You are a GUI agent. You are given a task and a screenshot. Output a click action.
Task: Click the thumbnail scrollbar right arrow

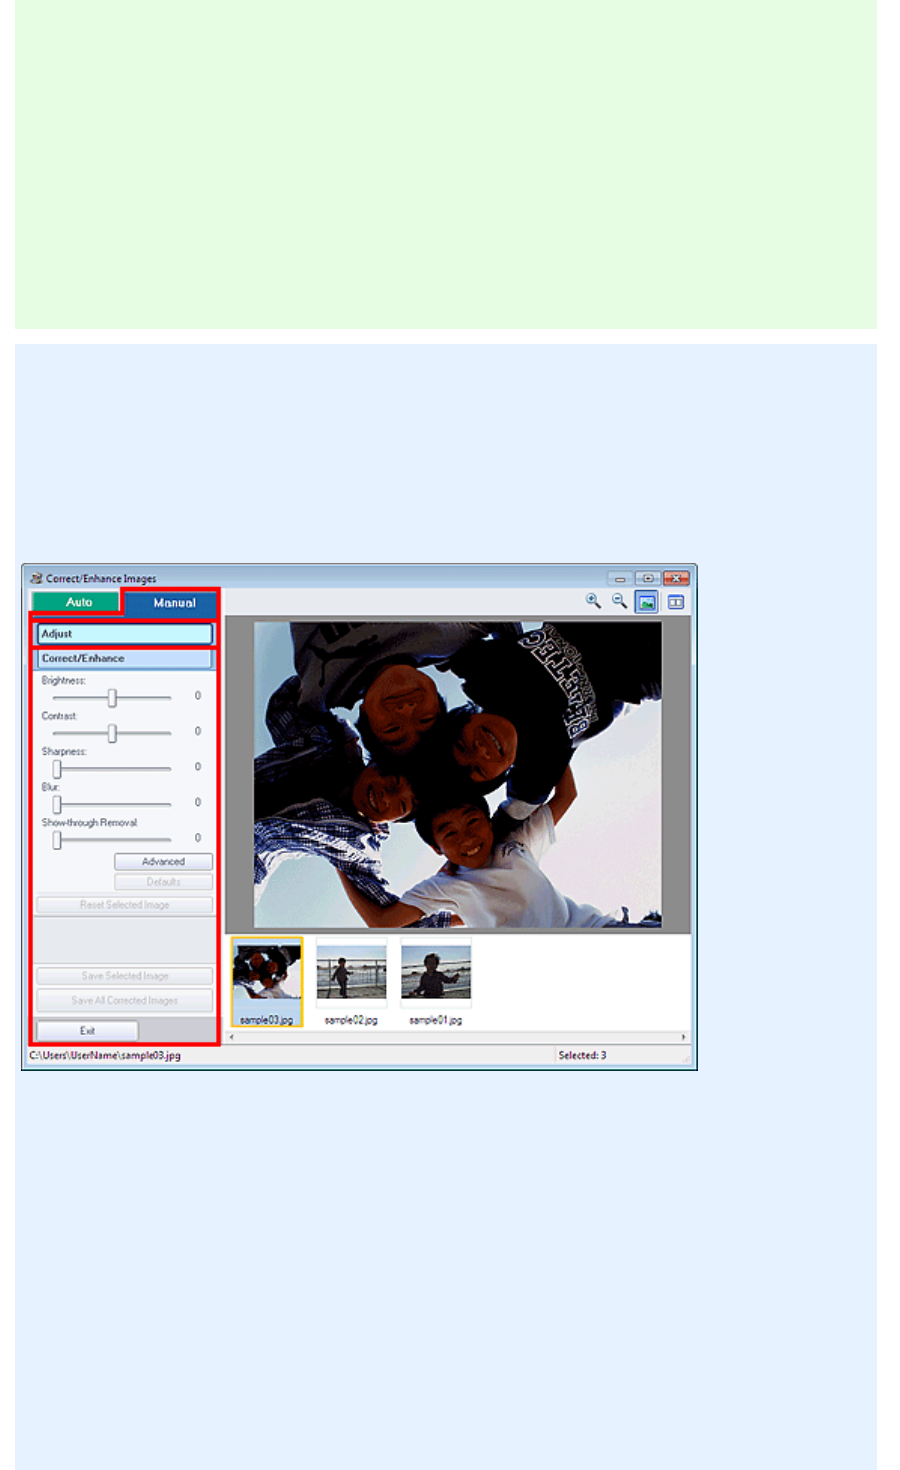(684, 1037)
